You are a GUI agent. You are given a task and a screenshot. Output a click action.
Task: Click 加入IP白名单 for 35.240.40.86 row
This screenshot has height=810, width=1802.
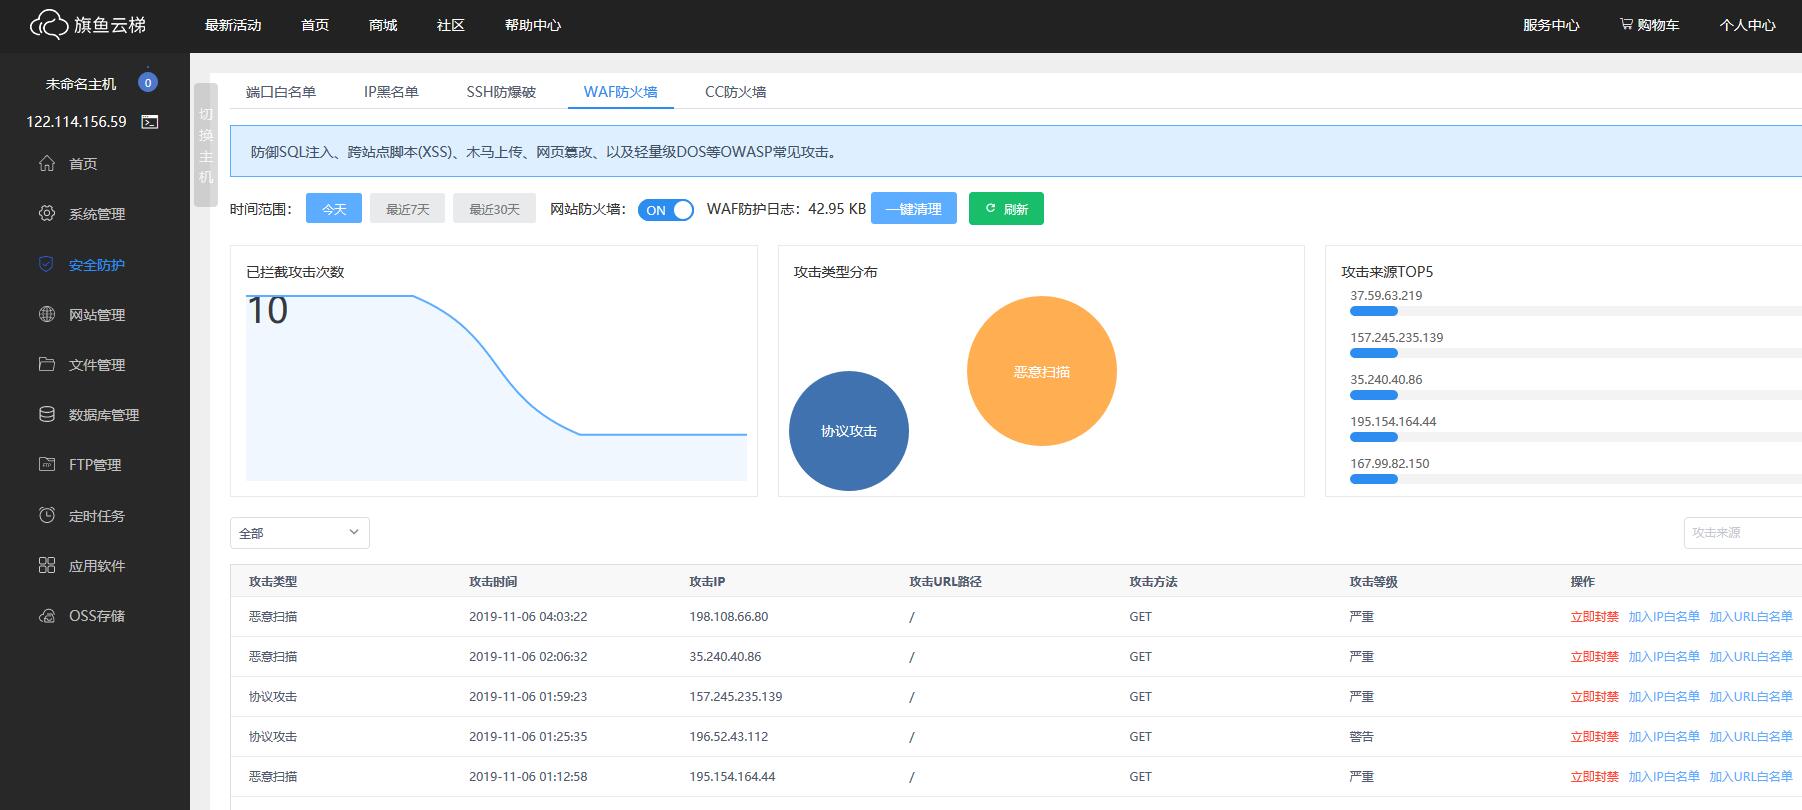(x=1664, y=657)
